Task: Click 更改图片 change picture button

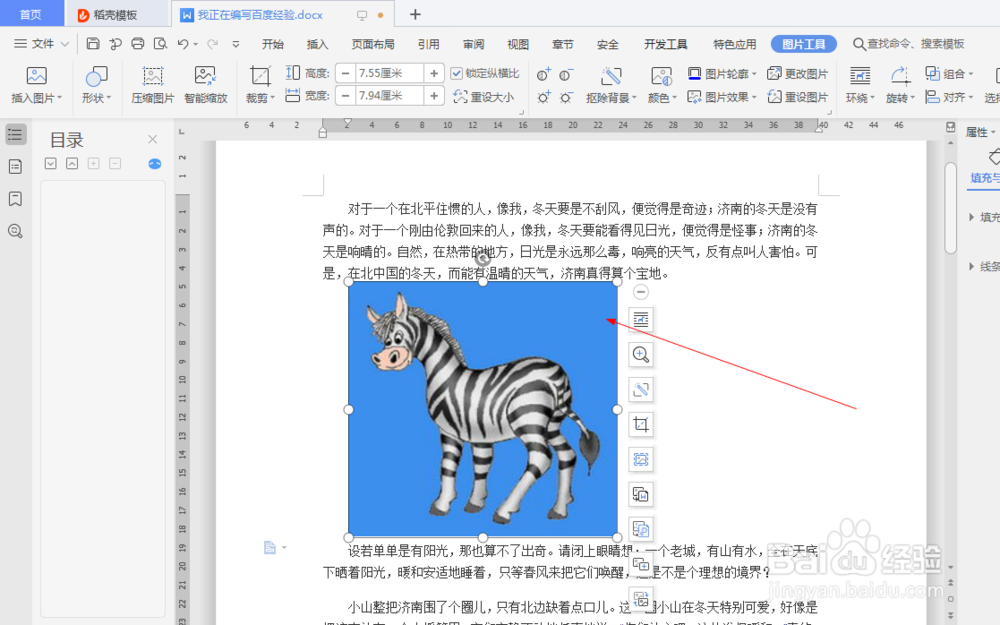Action: (x=798, y=74)
